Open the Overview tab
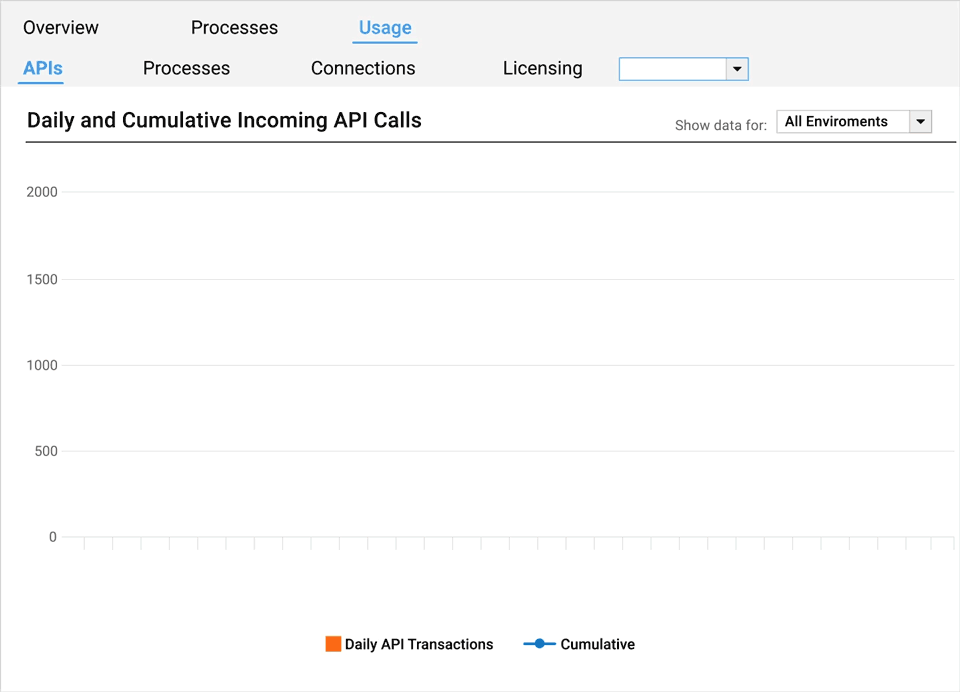Screen dimensions: 960x692 coord(61,28)
